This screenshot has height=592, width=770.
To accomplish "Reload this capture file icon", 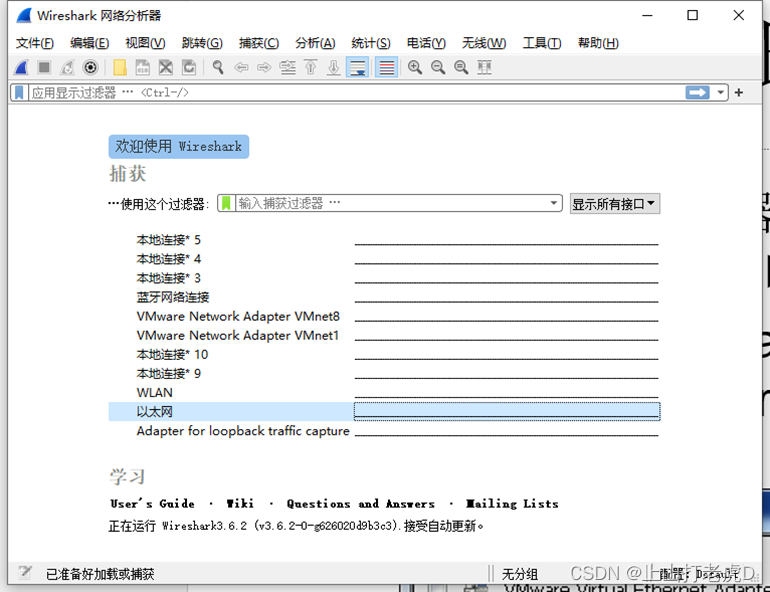I will (x=189, y=67).
